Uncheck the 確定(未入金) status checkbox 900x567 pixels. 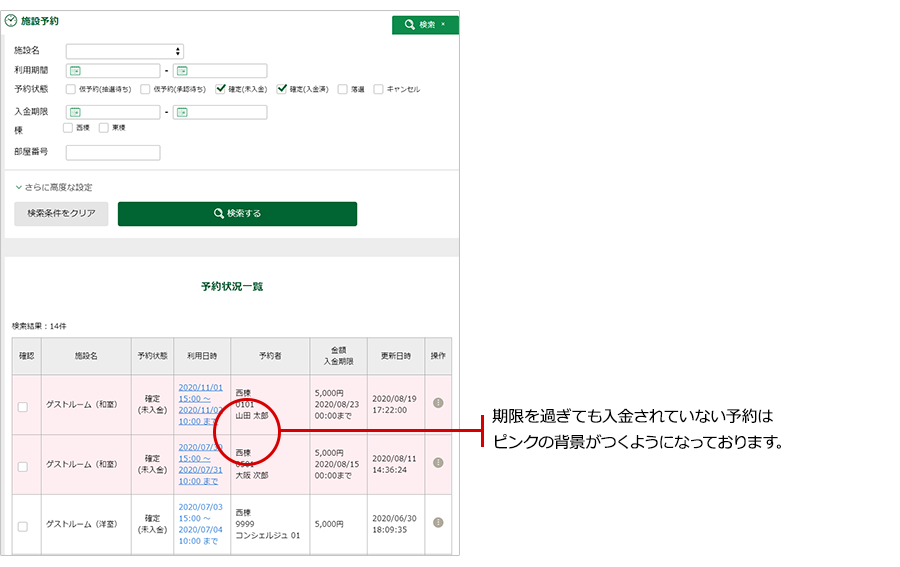(x=221, y=89)
